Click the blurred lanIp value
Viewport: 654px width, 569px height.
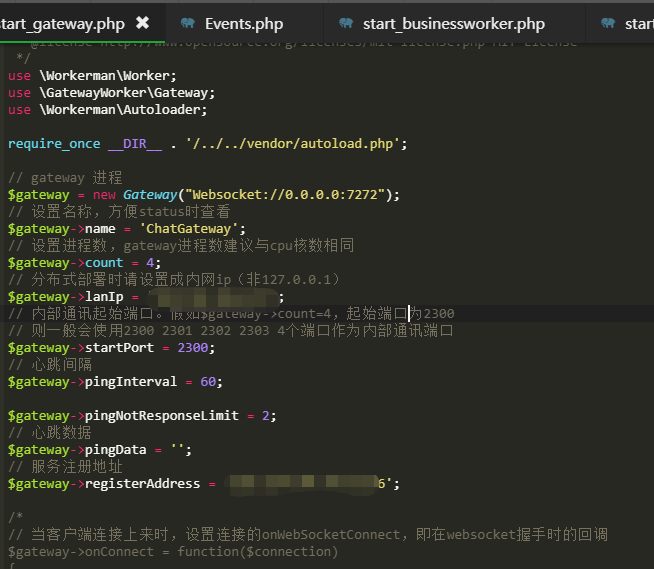pos(213,297)
